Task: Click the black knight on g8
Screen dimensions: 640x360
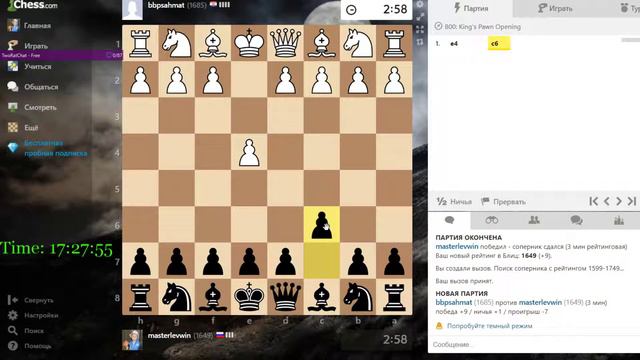Action: click(176, 297)
